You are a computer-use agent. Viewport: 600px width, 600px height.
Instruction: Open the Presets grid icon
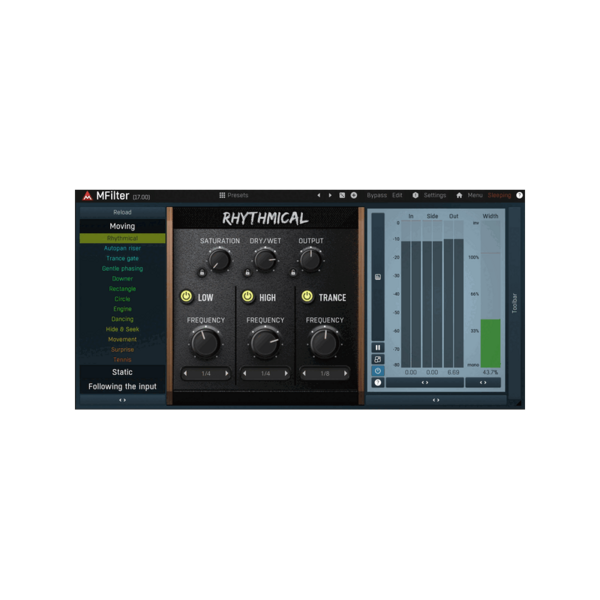(222, 196)
